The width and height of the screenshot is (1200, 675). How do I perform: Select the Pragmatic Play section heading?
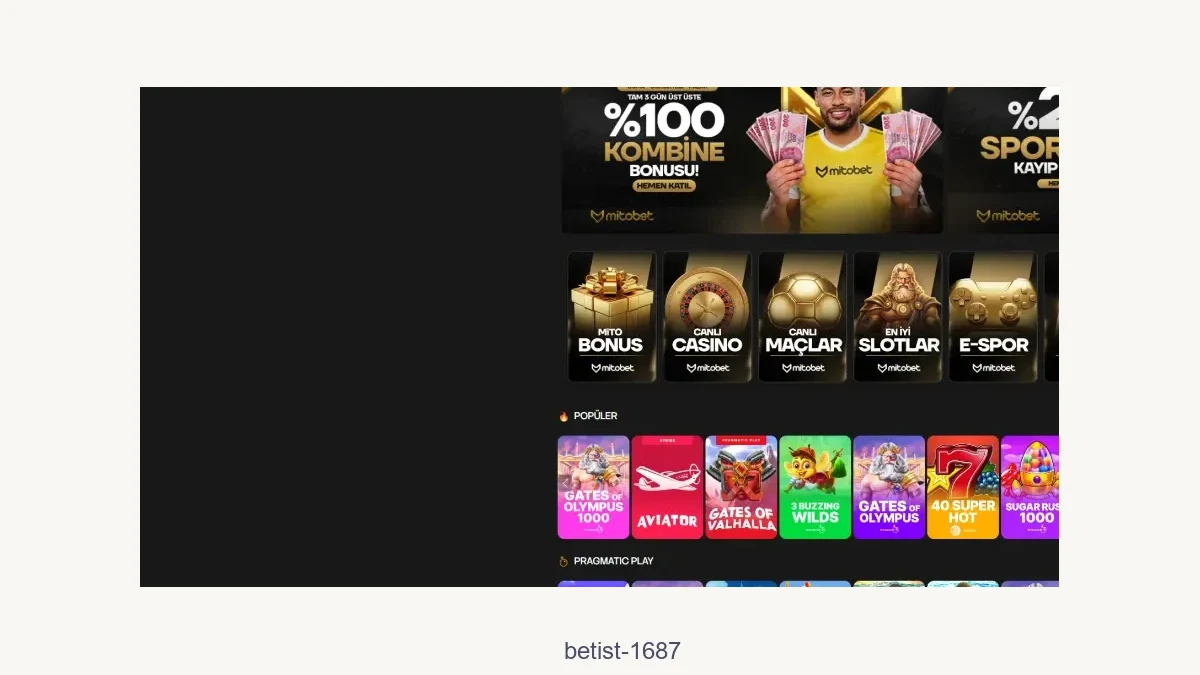(613, 561)
